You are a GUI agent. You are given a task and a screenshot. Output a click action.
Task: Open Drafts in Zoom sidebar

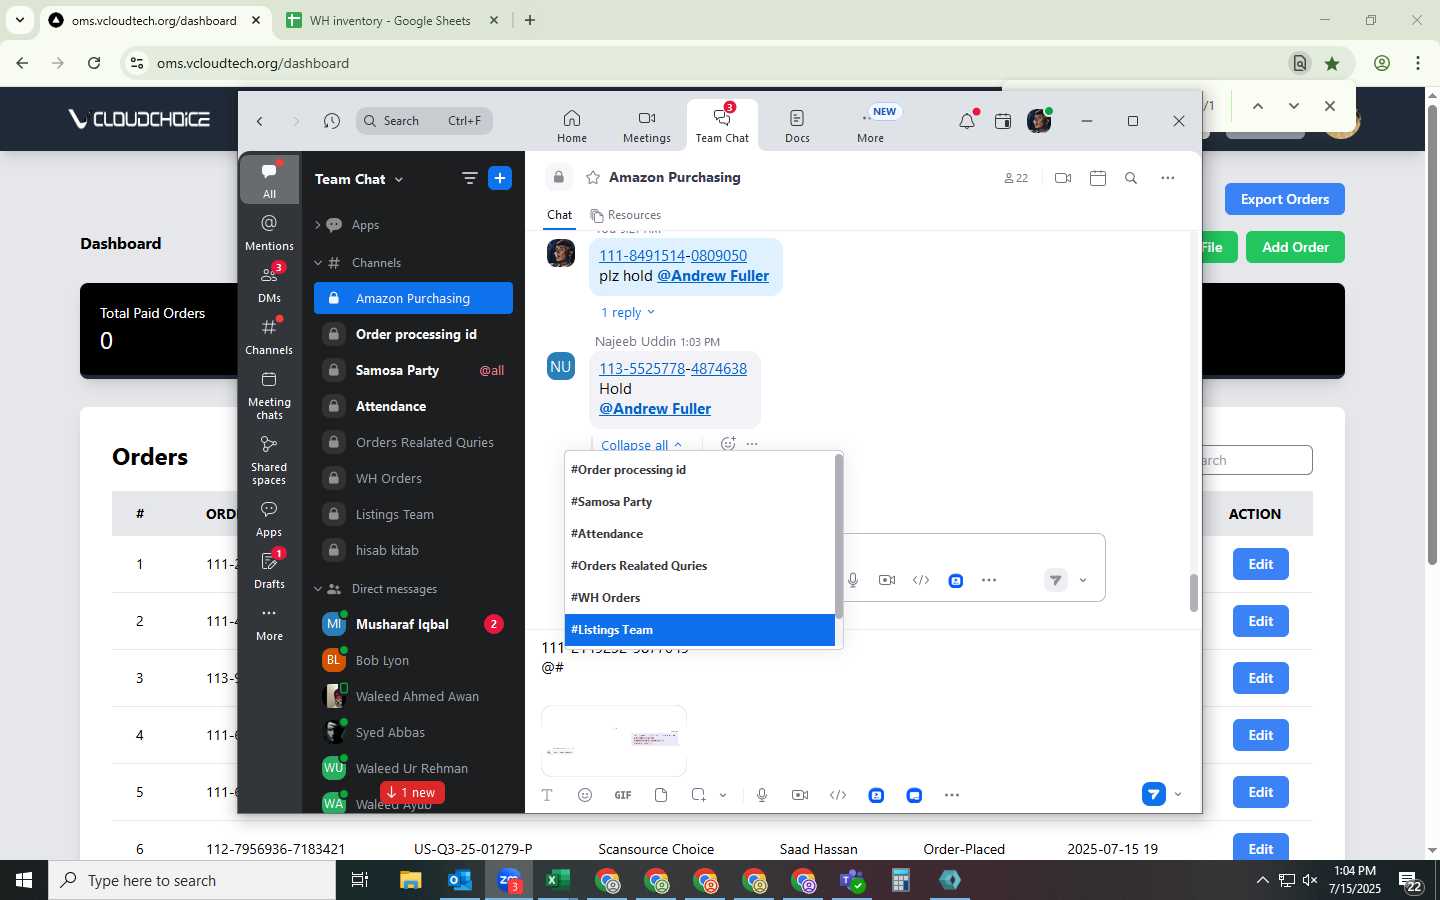[269, 570]
